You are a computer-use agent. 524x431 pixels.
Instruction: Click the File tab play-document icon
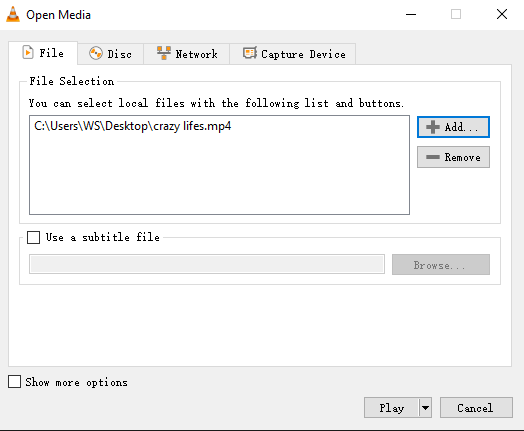(28, 52)
